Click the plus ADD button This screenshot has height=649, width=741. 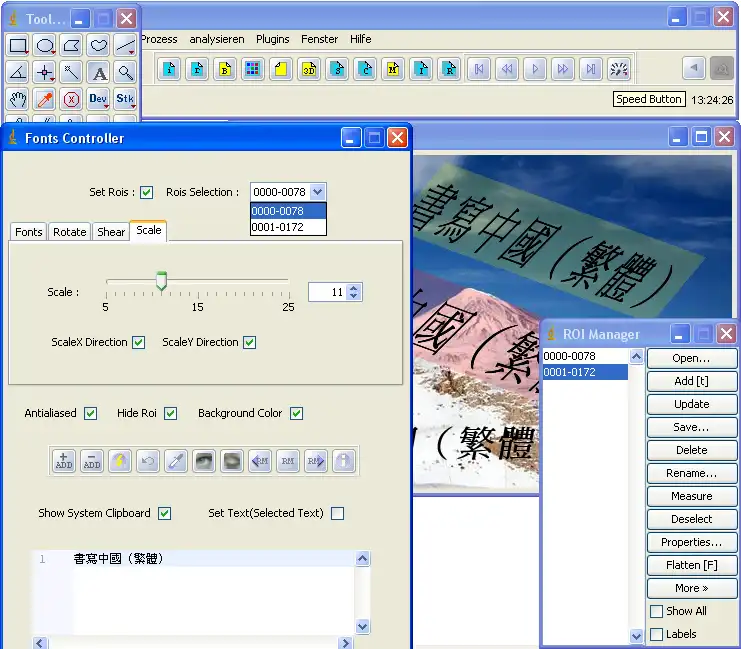tap(64, 461)
